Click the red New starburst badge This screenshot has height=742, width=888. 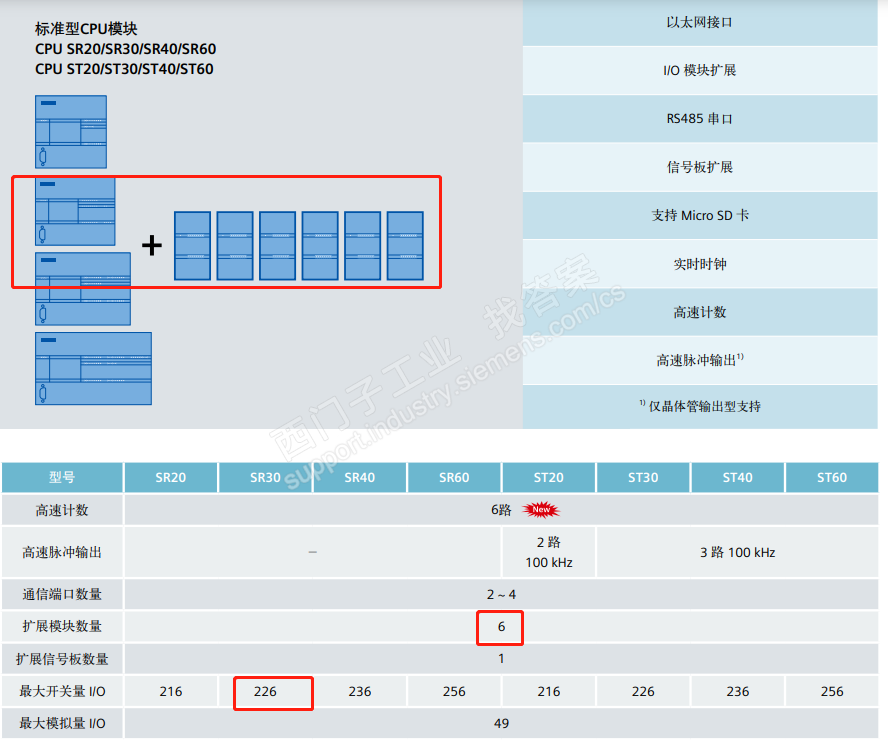click(x=541, y=510)
